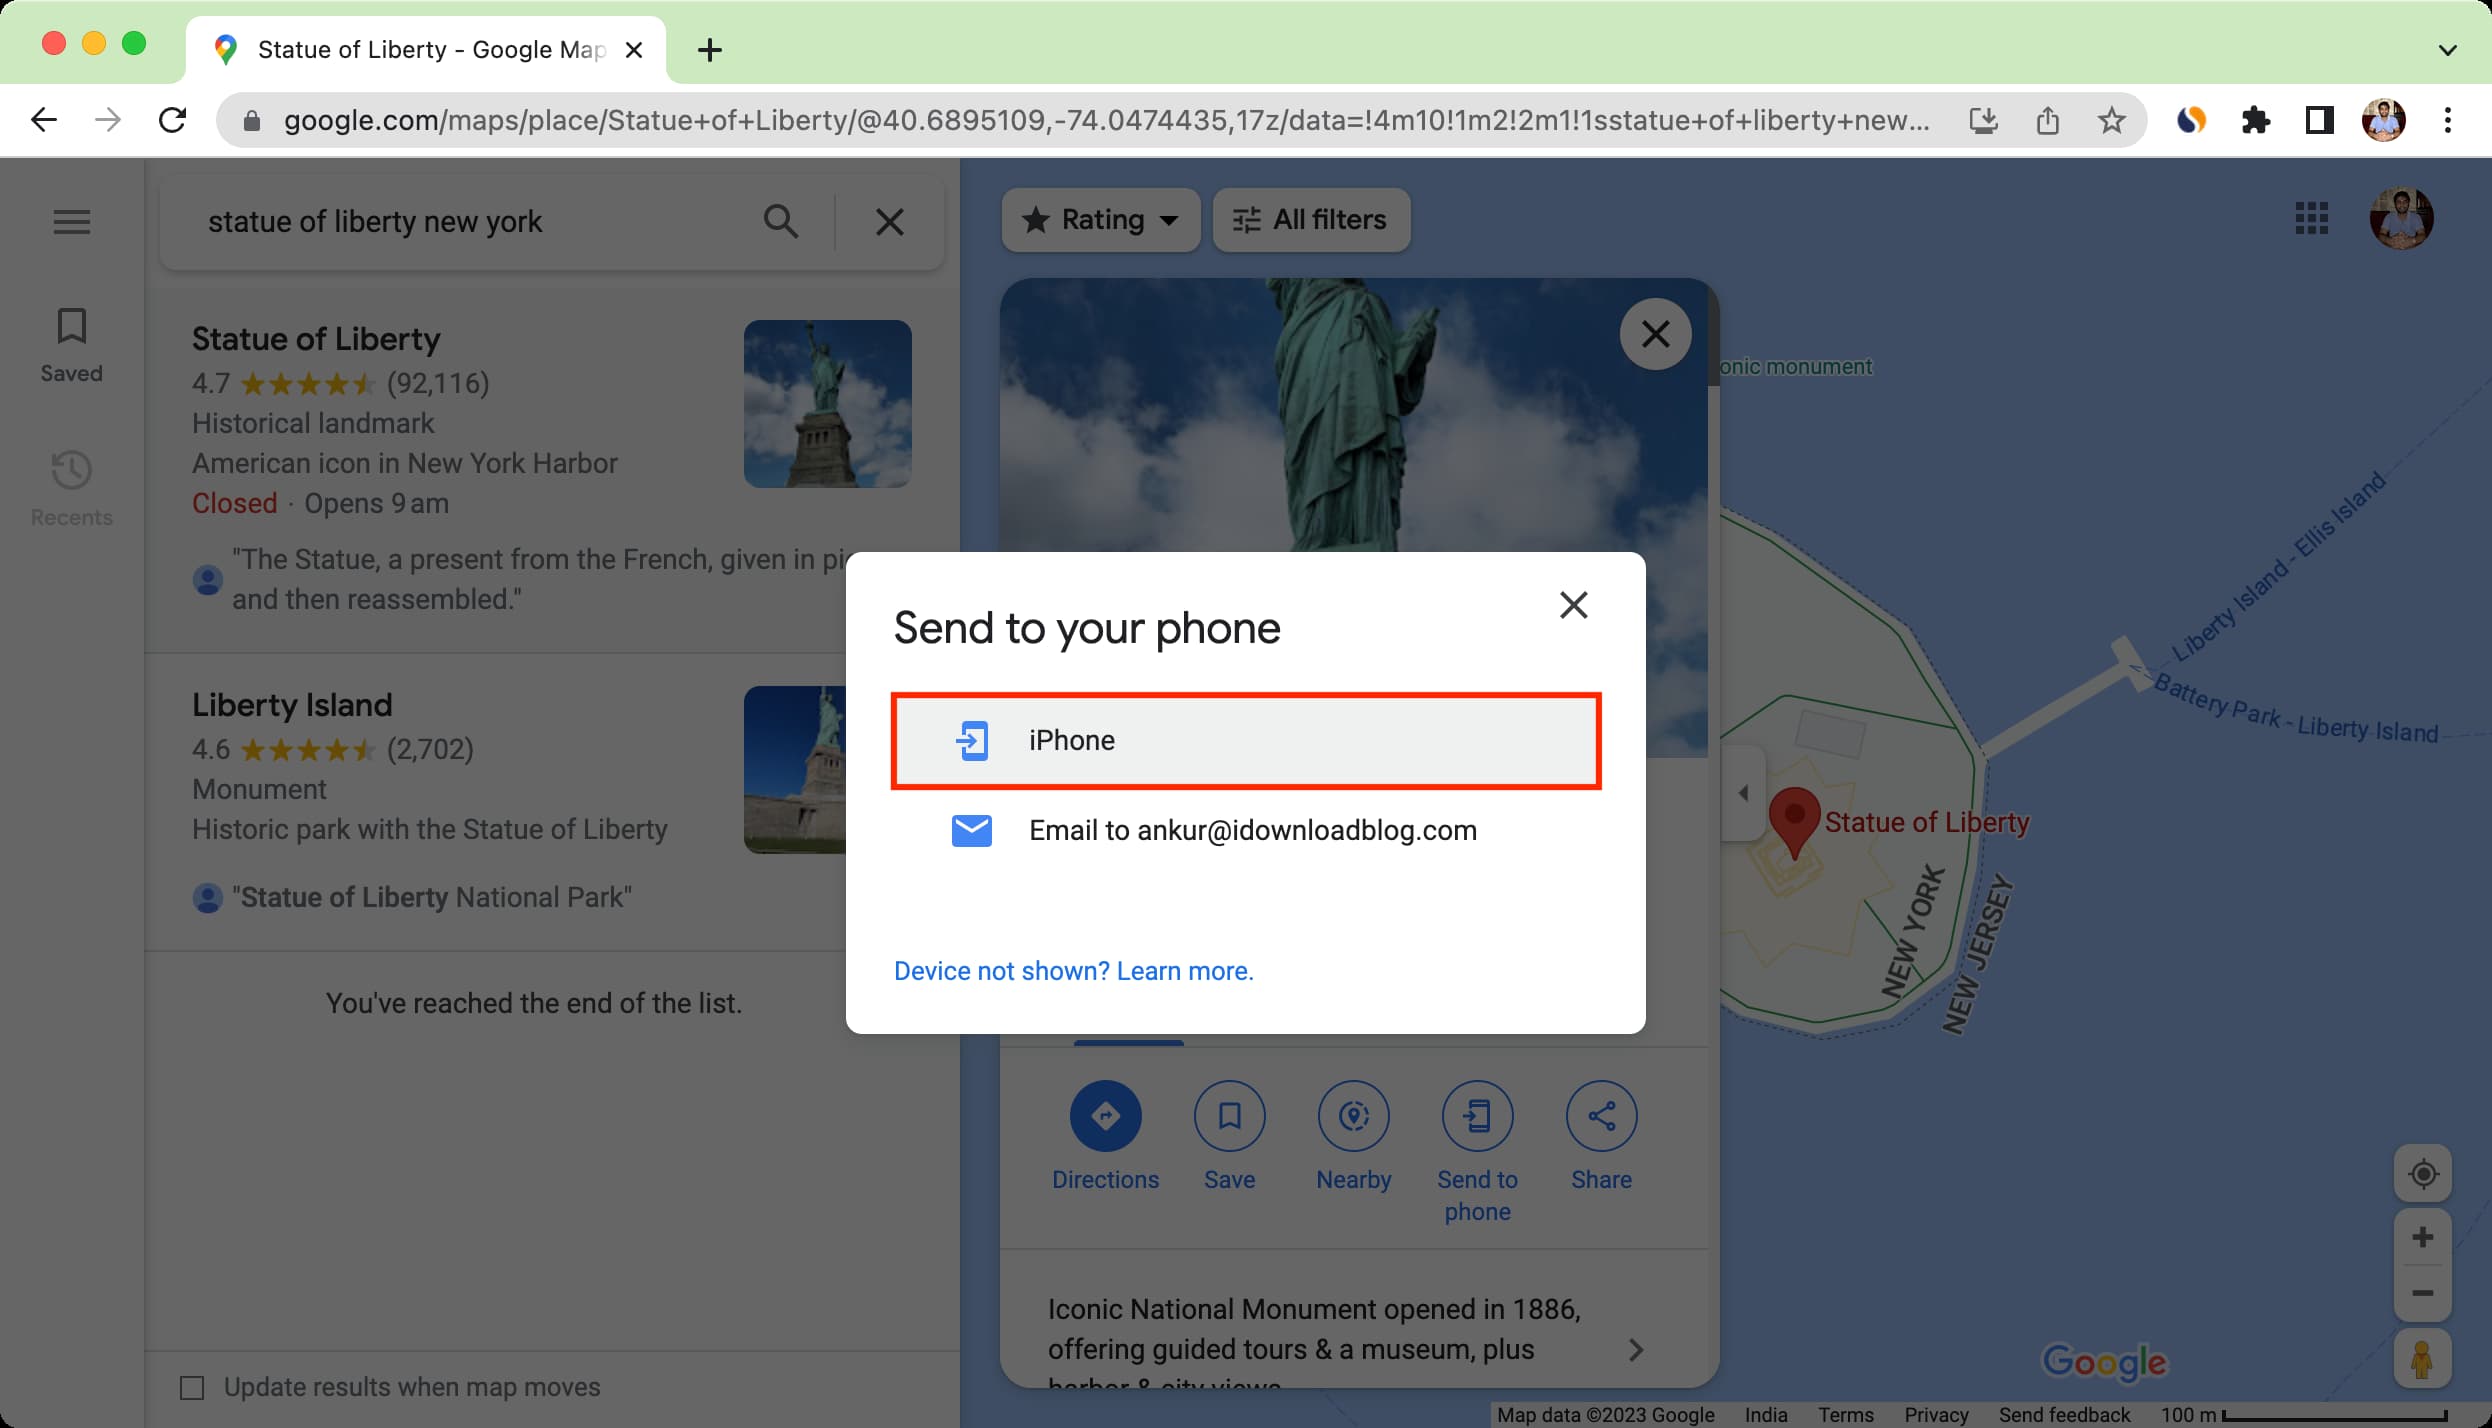Click Send feedback in footer
The width and height of the screenshot is (2492, 1428).
2064,1415
